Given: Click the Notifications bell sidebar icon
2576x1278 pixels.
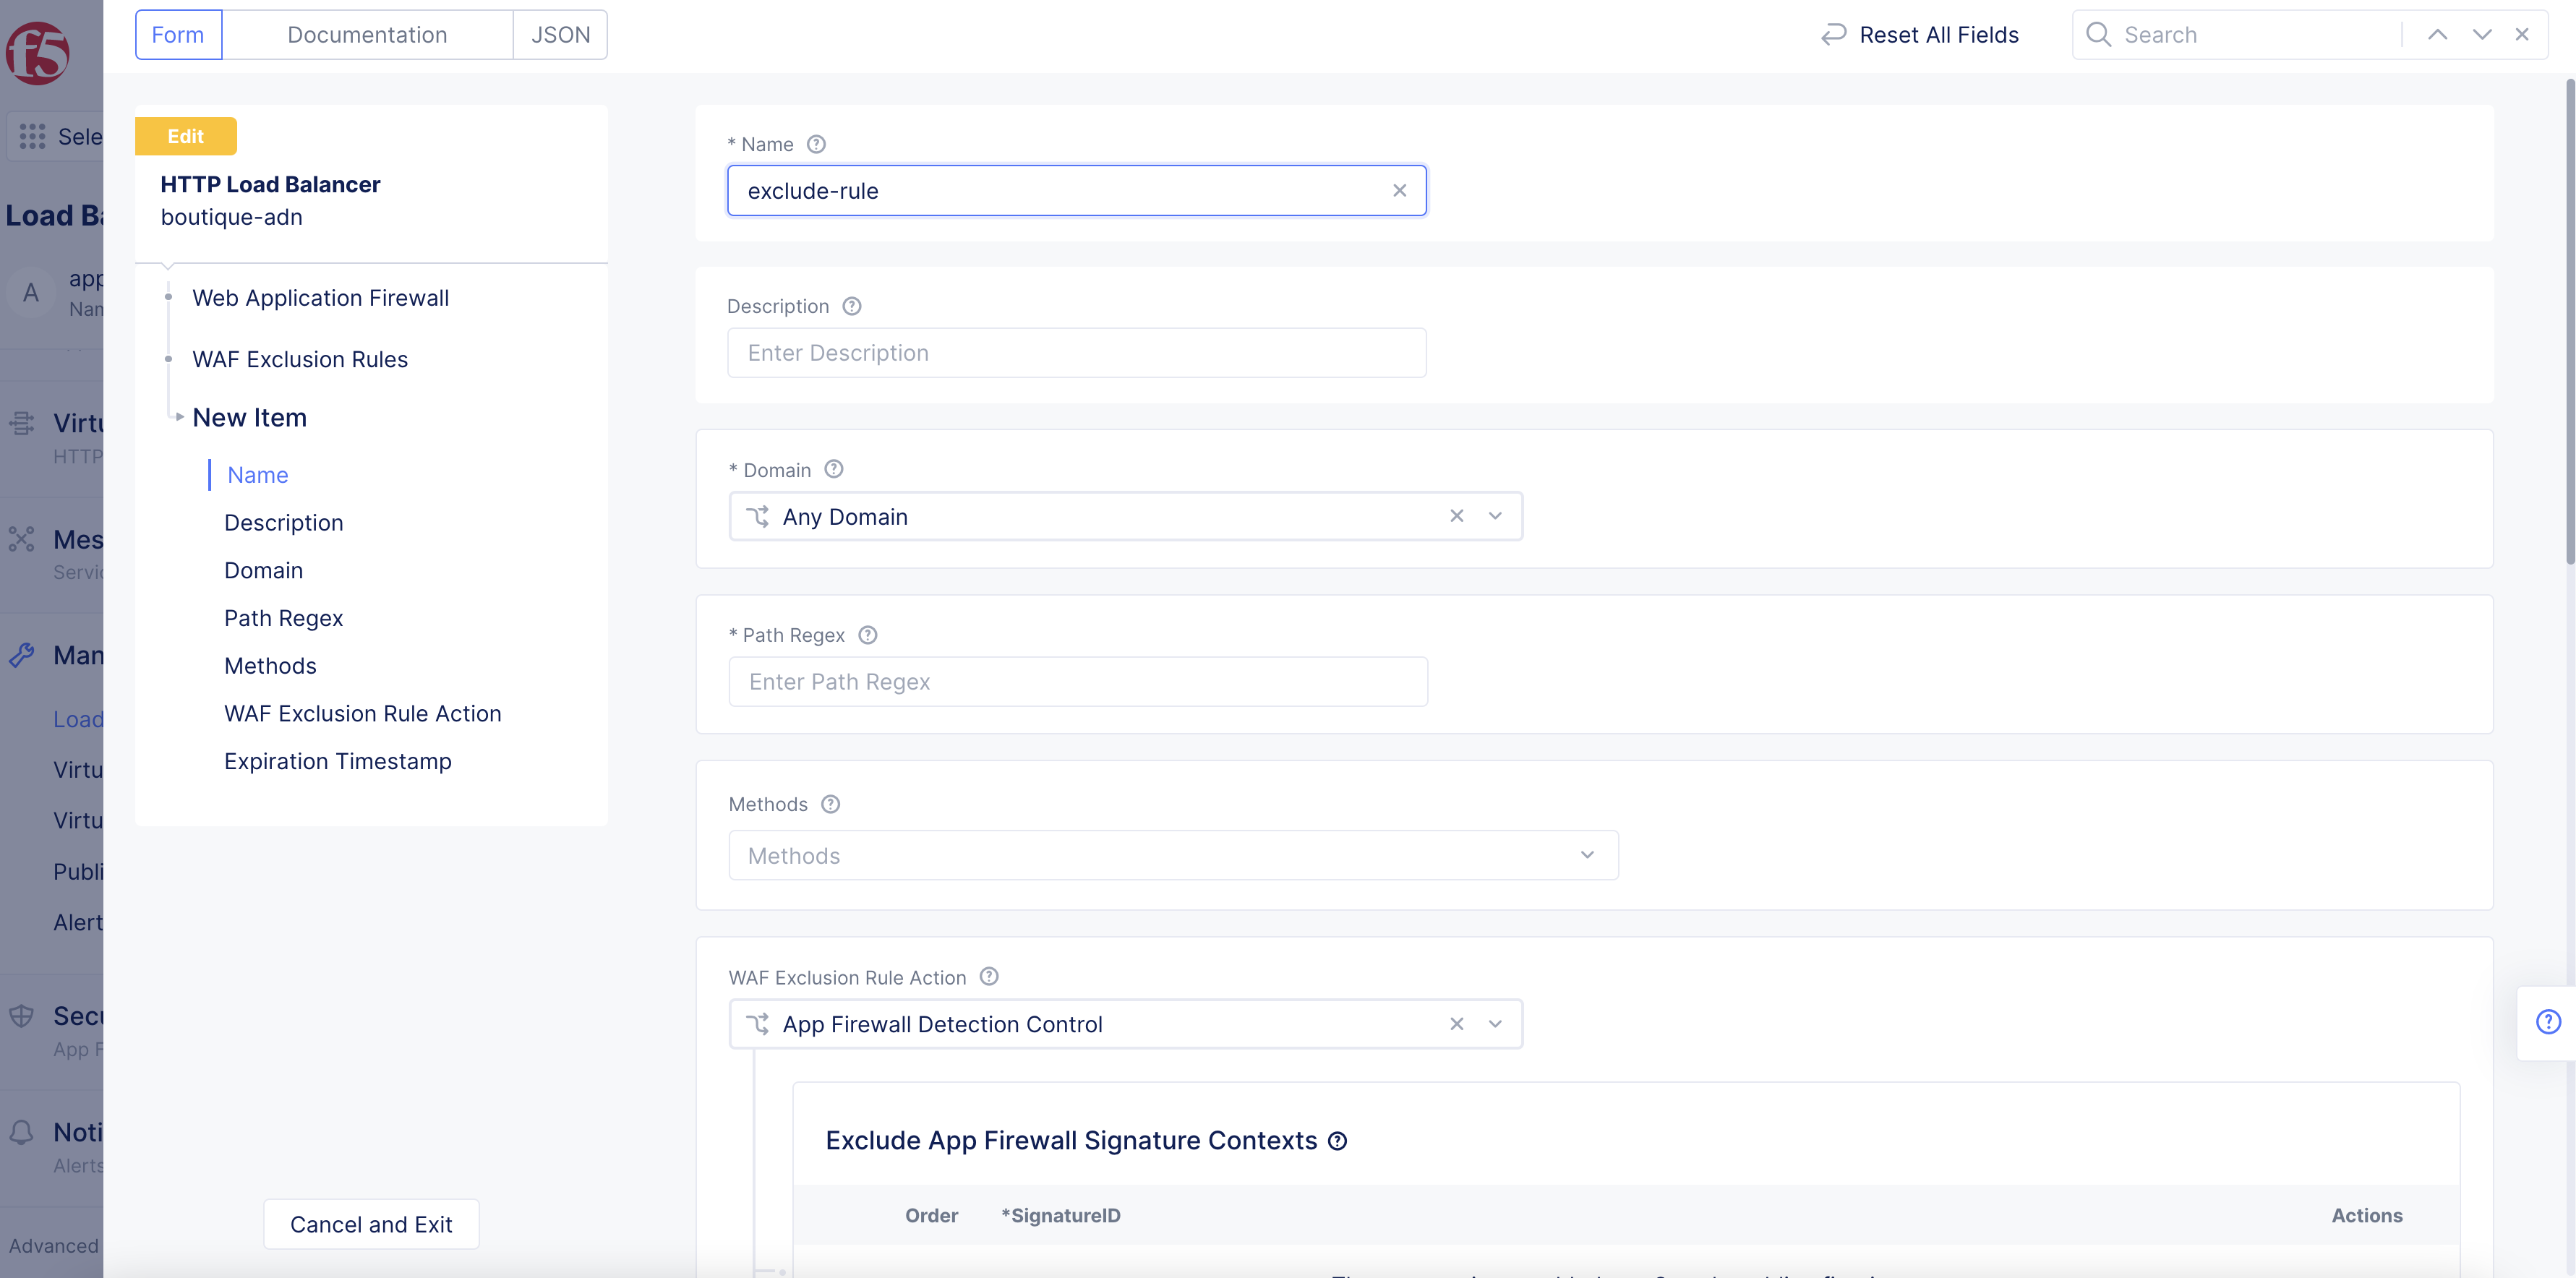Looking at the screenshot, I should point(22,1132).
